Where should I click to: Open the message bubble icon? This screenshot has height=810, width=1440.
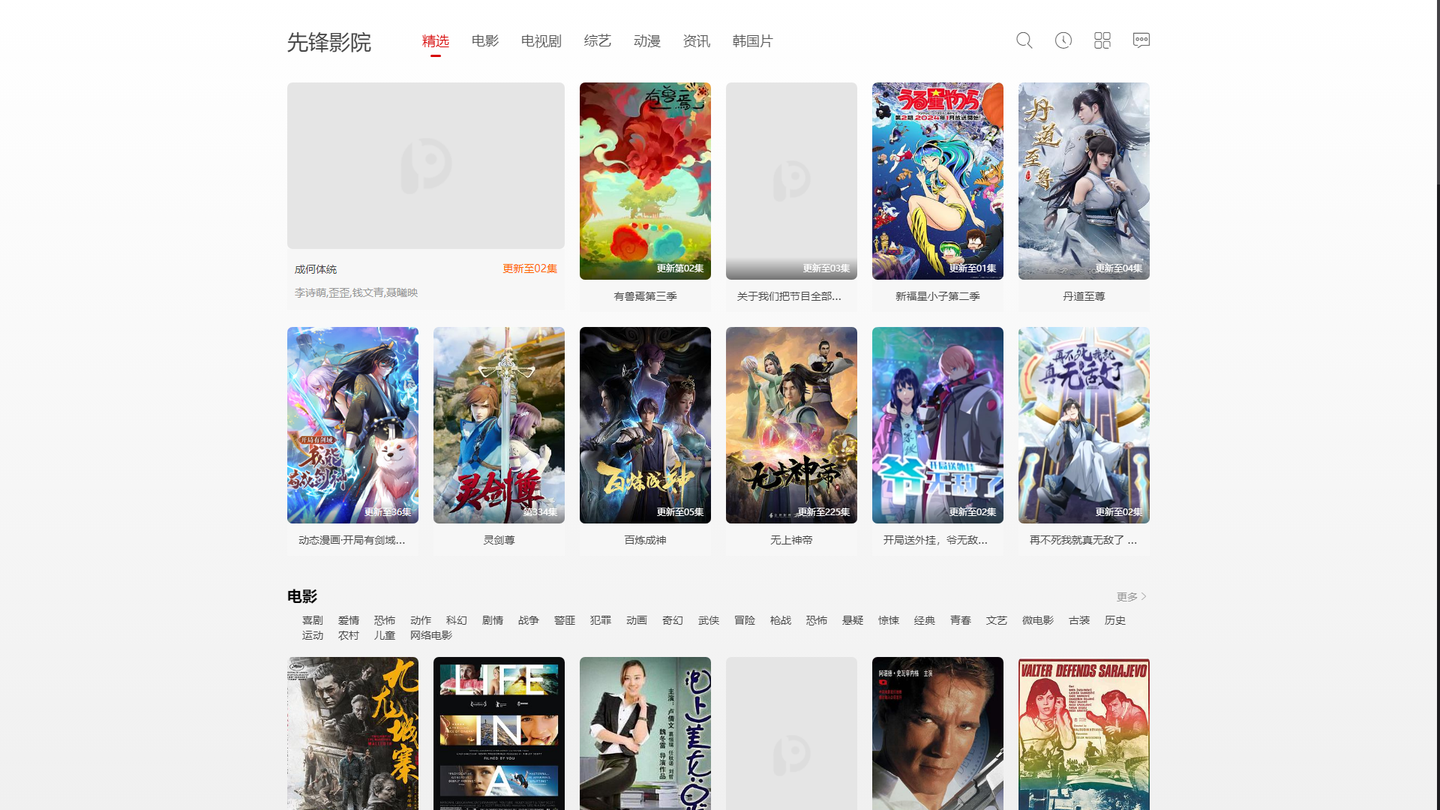tap(1141, 40)
